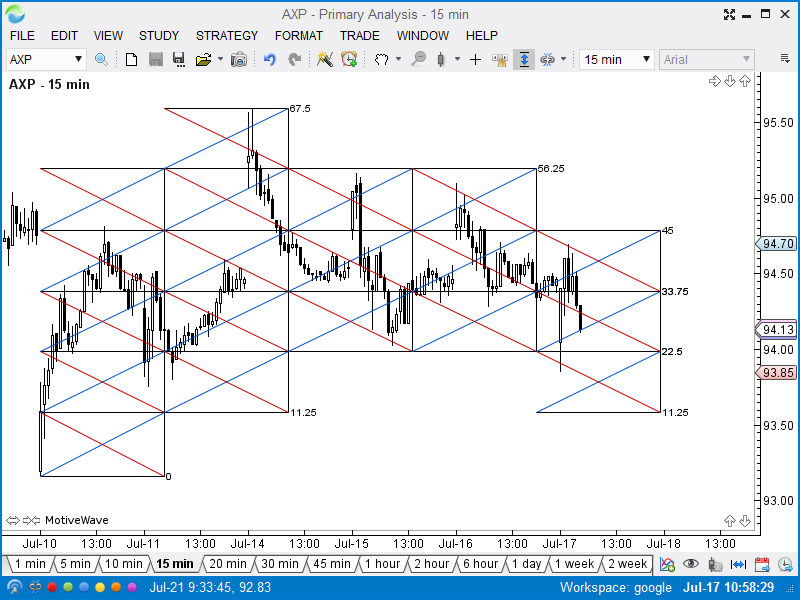This screenshot has width=800, height=600.
Task: Open the VIEW menu
Action: (x=108, y=36)
